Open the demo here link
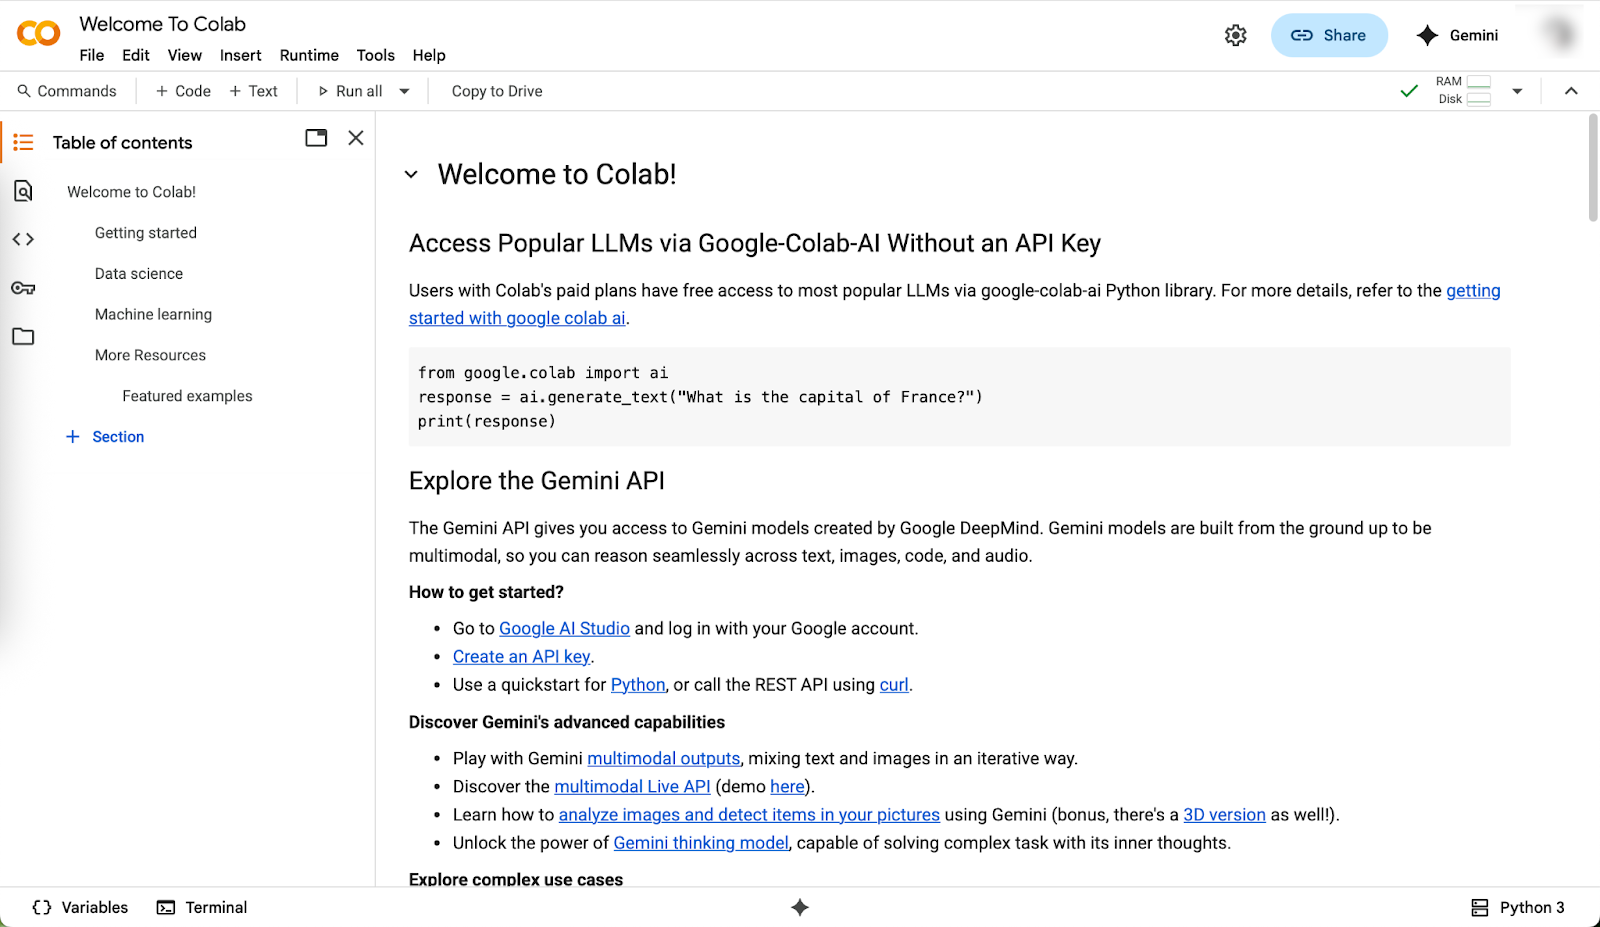 [x=787, y=787]
